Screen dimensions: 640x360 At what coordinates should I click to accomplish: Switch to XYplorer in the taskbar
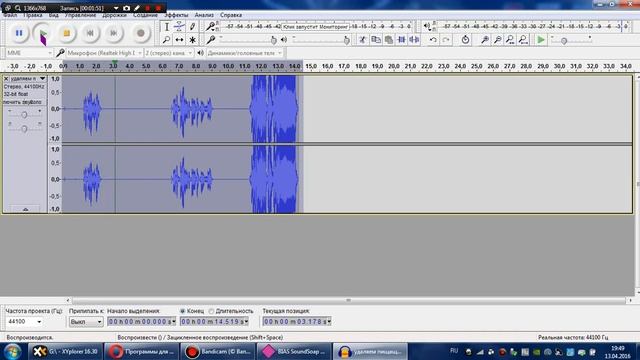coord(65,351)
